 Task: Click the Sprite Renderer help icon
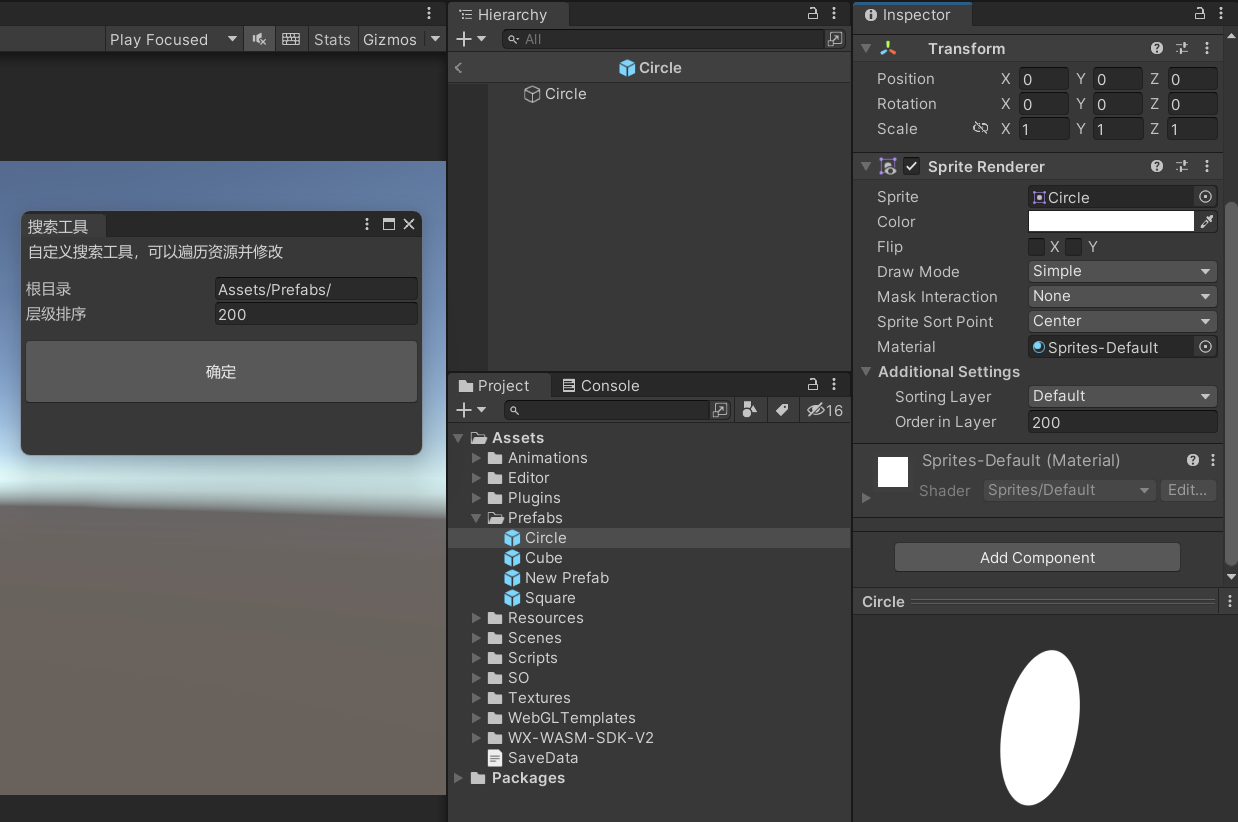[x=1156, y=166]
